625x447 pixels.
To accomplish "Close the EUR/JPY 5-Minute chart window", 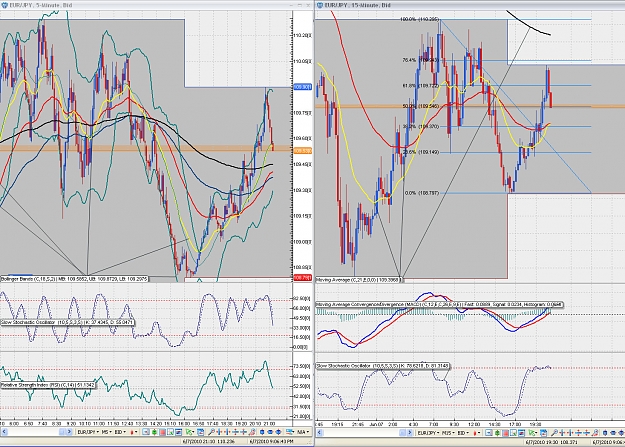I will pos(308,5).
